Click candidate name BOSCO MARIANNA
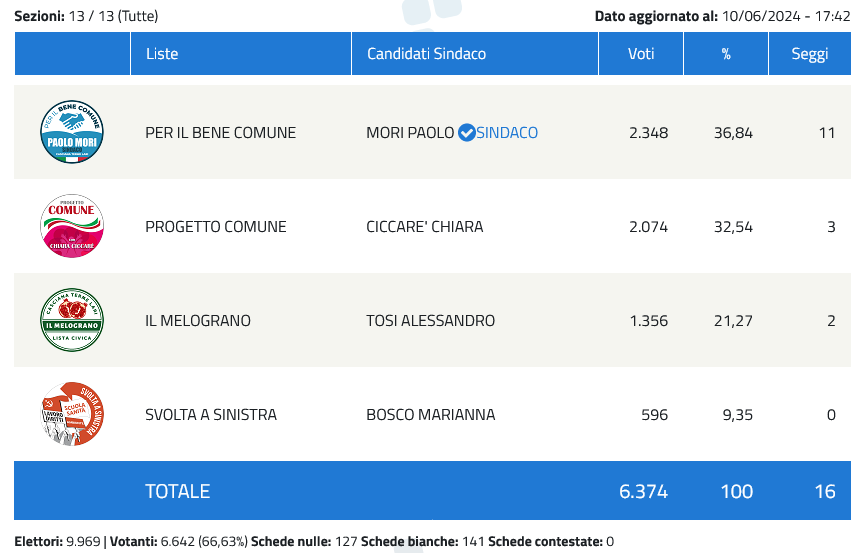 click(x=431, y=414)
